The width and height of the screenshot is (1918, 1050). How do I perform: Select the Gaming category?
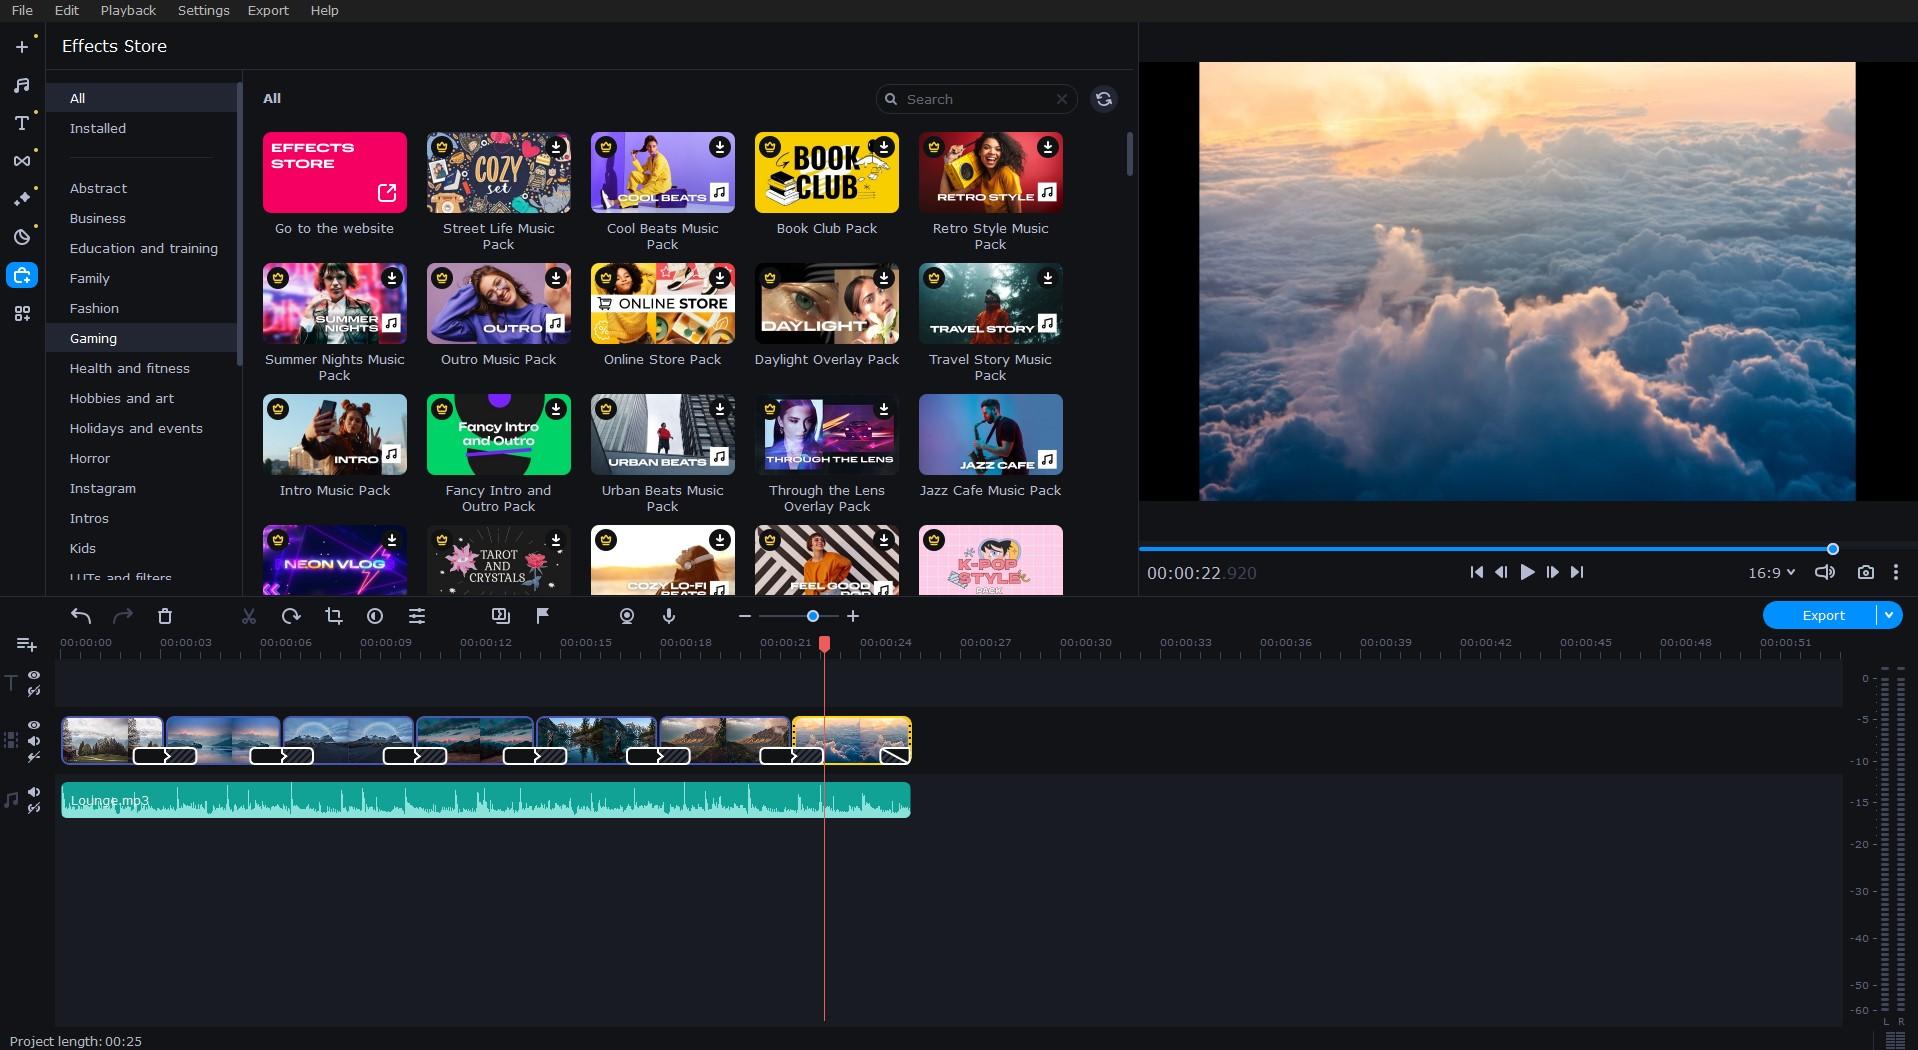(x=93, y=338)
